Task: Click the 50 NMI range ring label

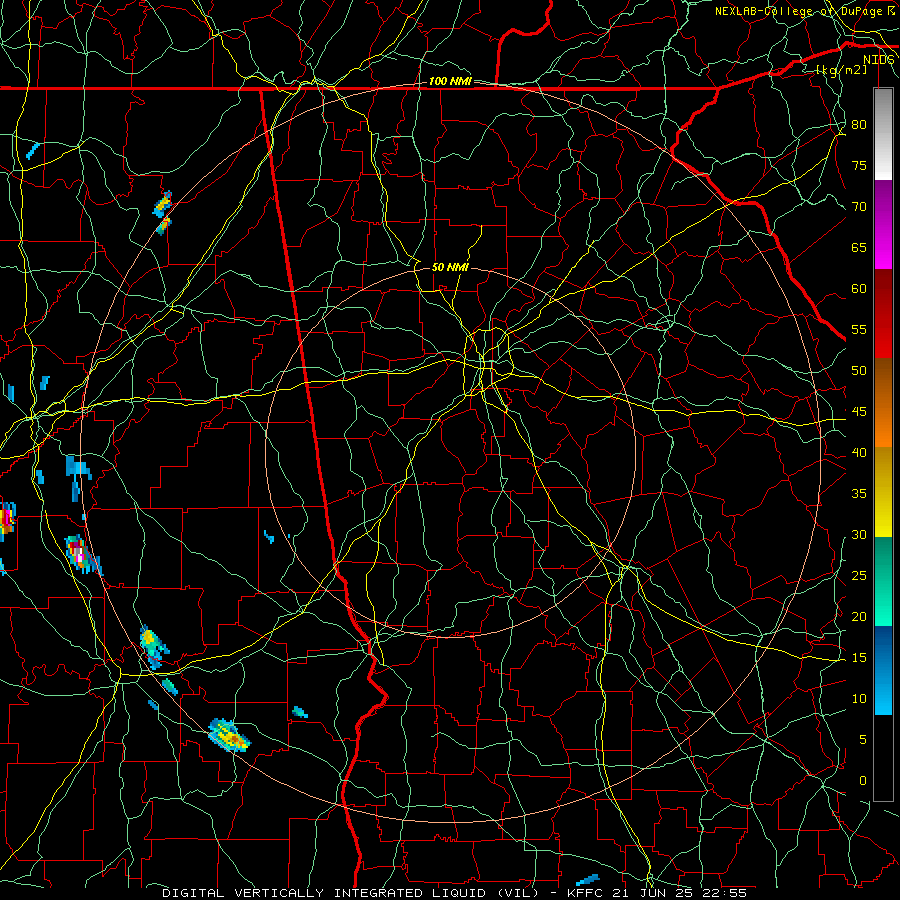Action: coord(450,267)
